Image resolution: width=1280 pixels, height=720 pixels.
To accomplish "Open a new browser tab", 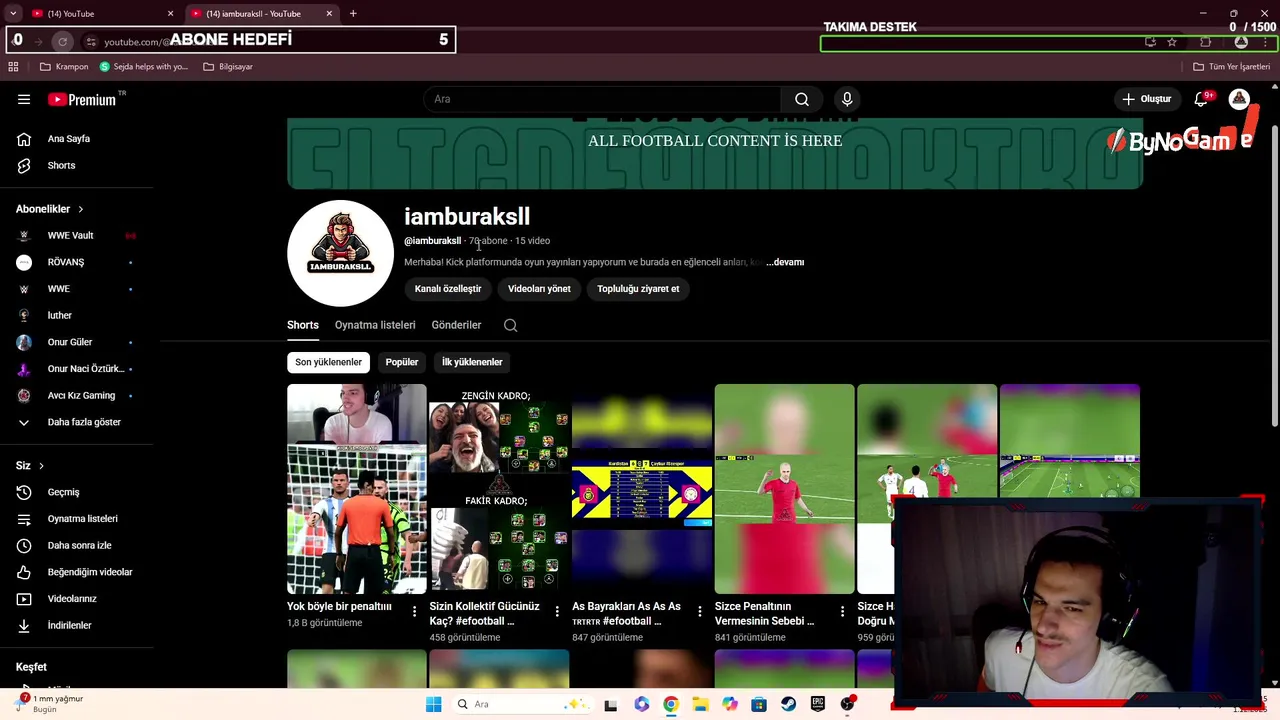I will coord(353,14).
